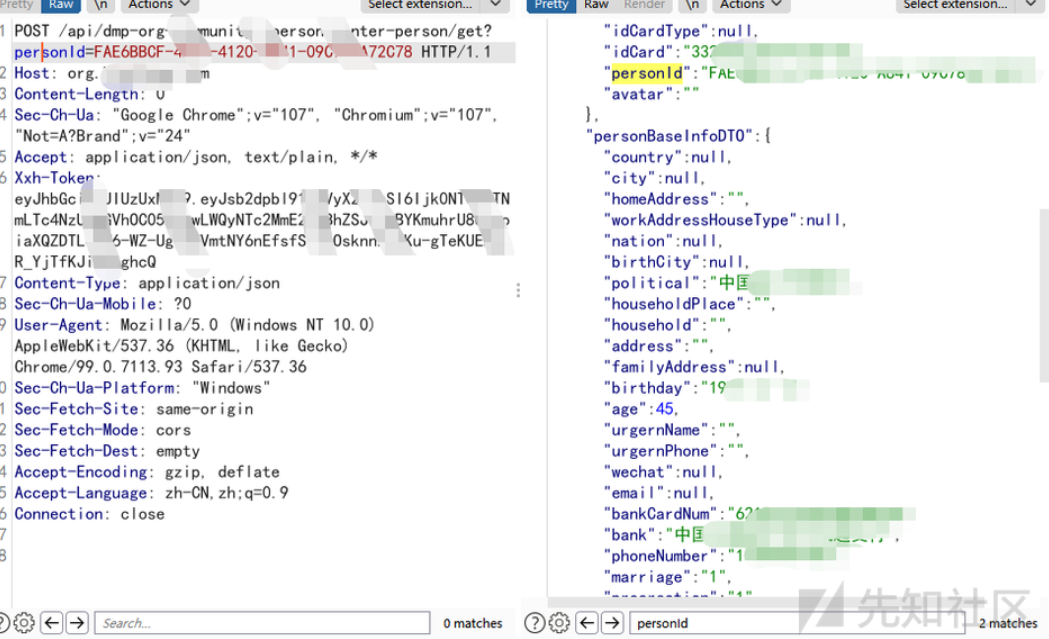Click the Sec-Fetch-Dest header

pos(107,451)
